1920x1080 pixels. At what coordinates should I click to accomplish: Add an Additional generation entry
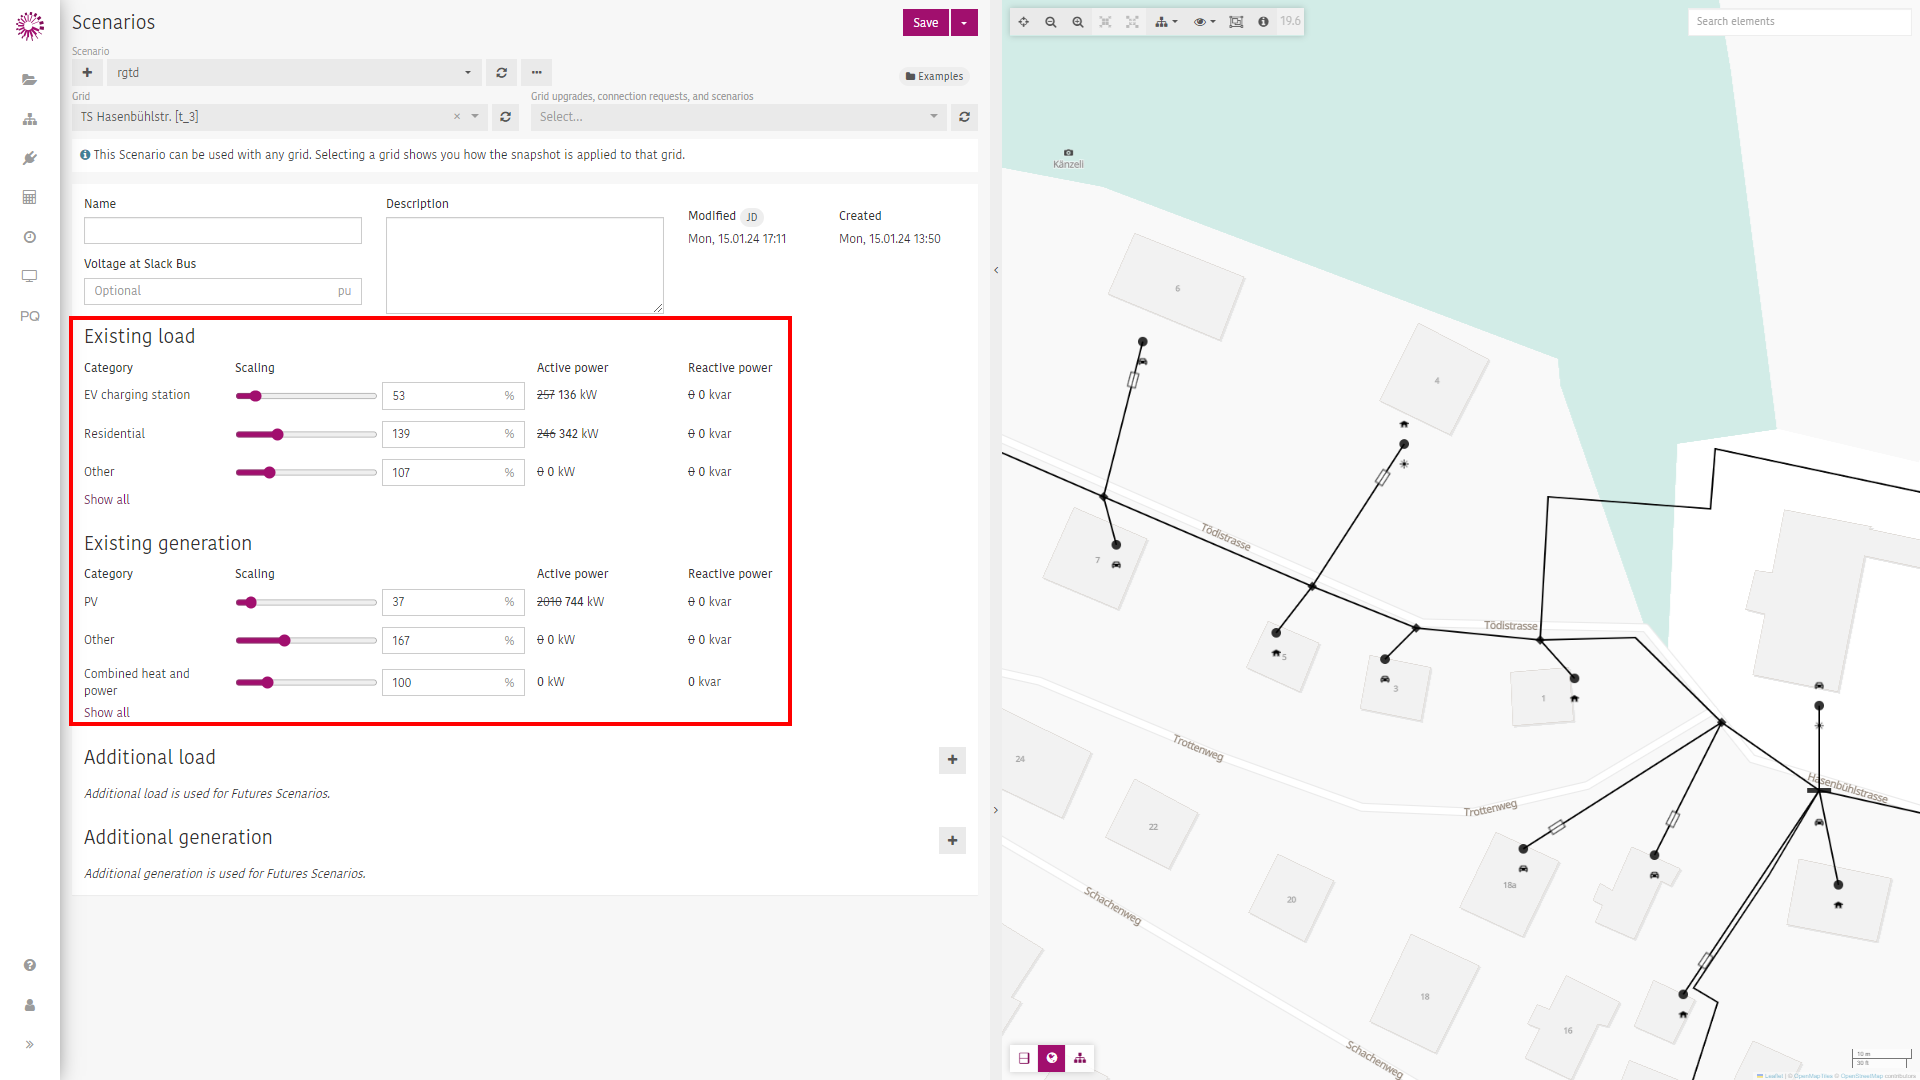point(952,841)
